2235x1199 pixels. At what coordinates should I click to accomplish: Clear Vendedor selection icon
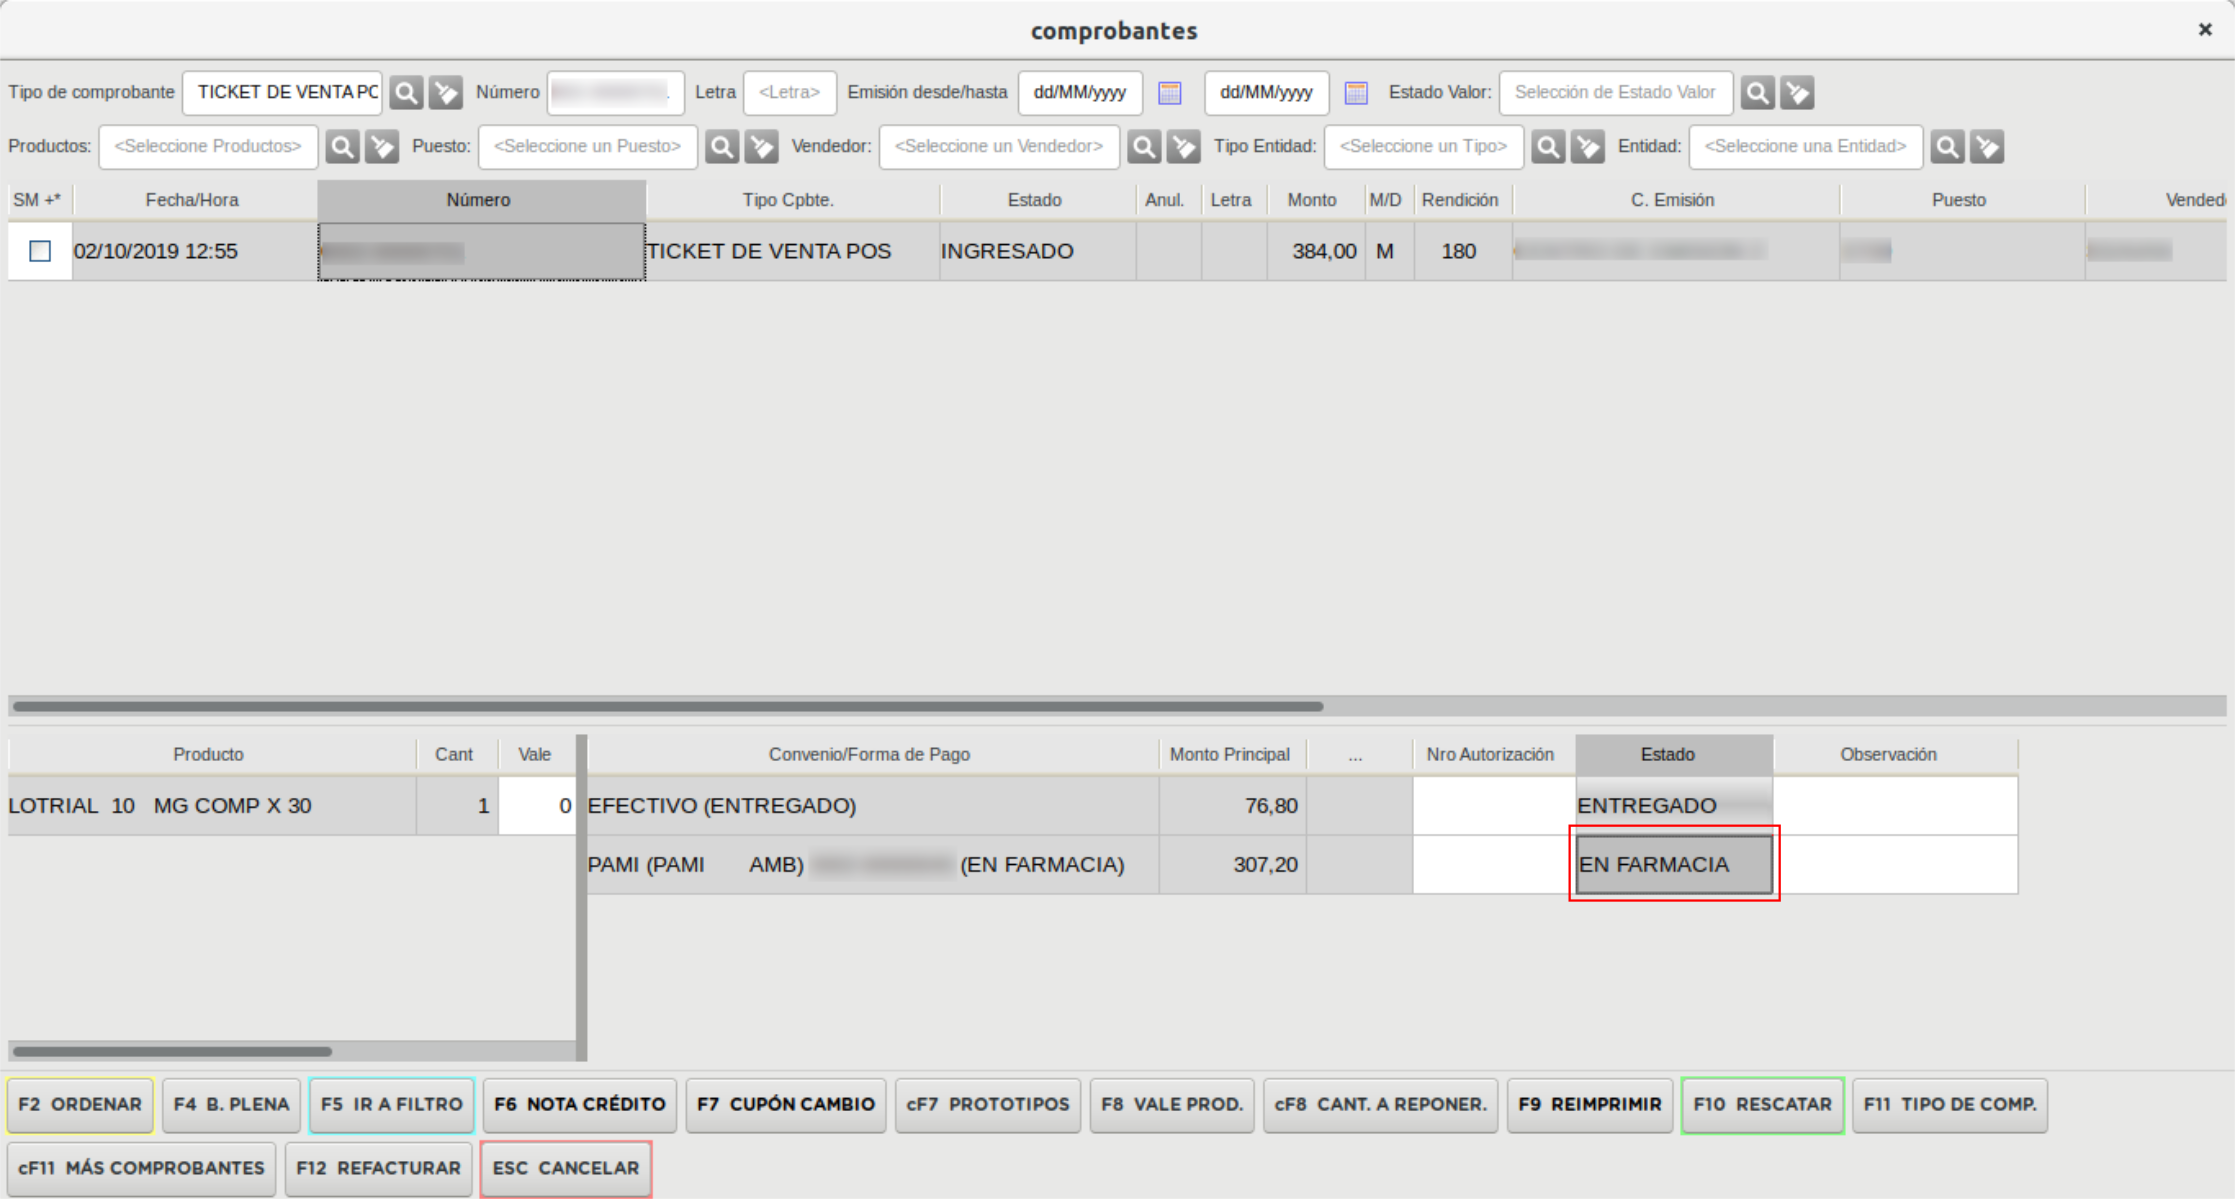coord(1184,147)
